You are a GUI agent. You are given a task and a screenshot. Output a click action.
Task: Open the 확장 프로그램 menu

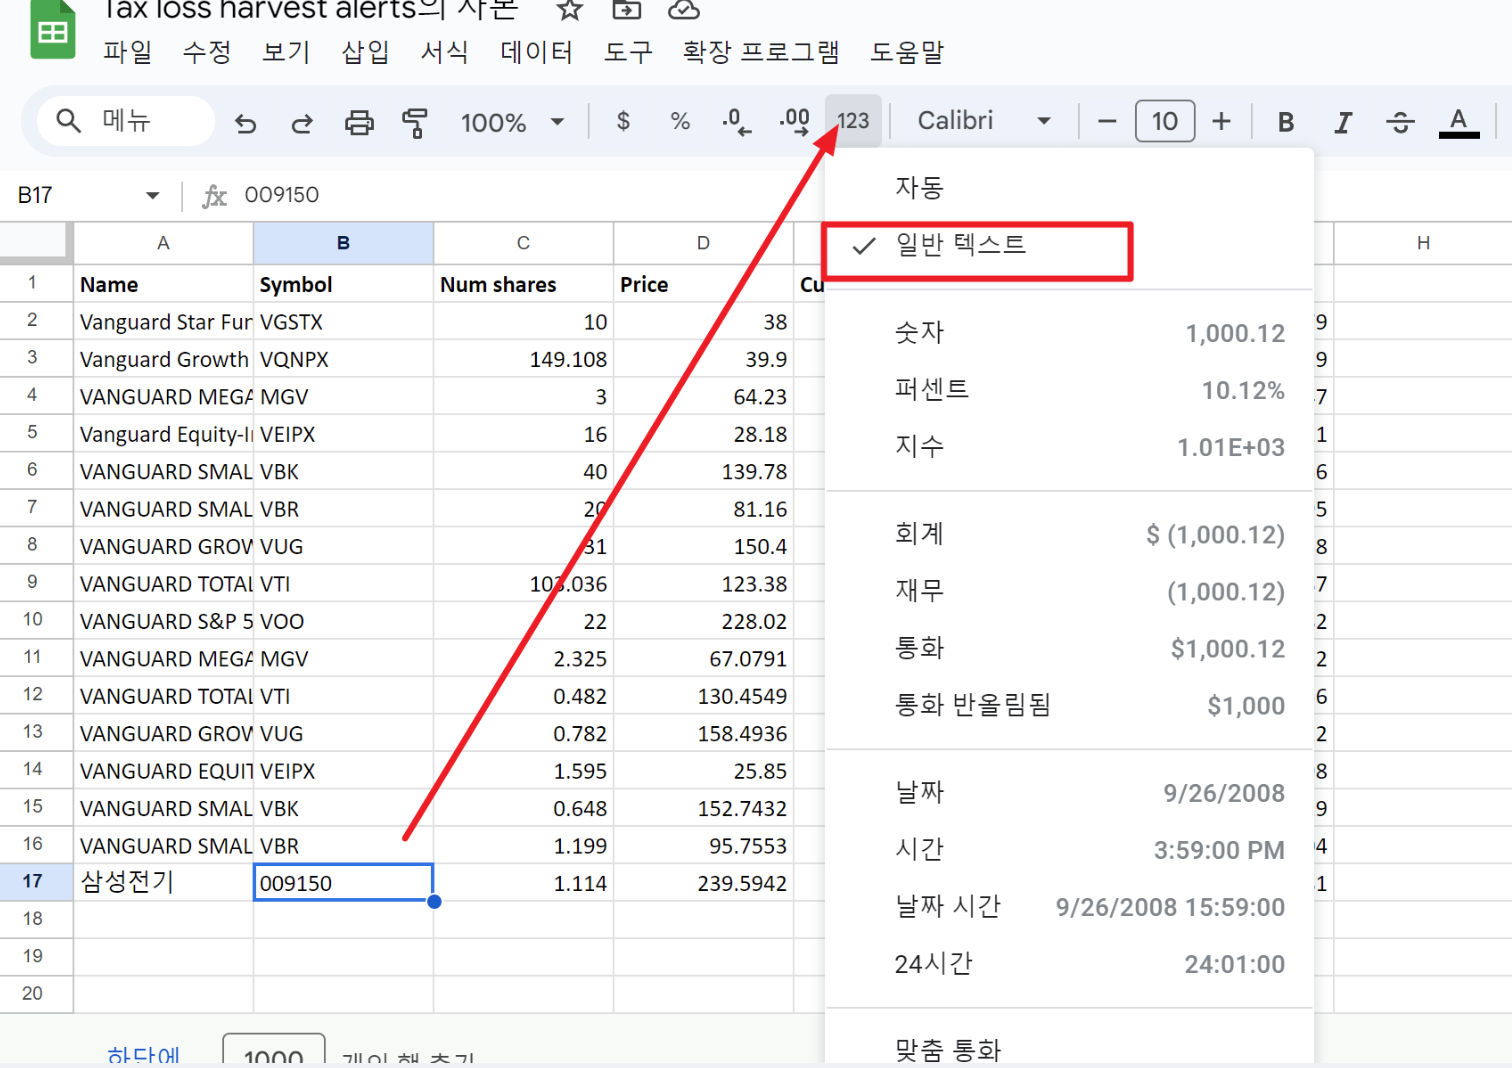pyautogui.click(x=761, y=52)
